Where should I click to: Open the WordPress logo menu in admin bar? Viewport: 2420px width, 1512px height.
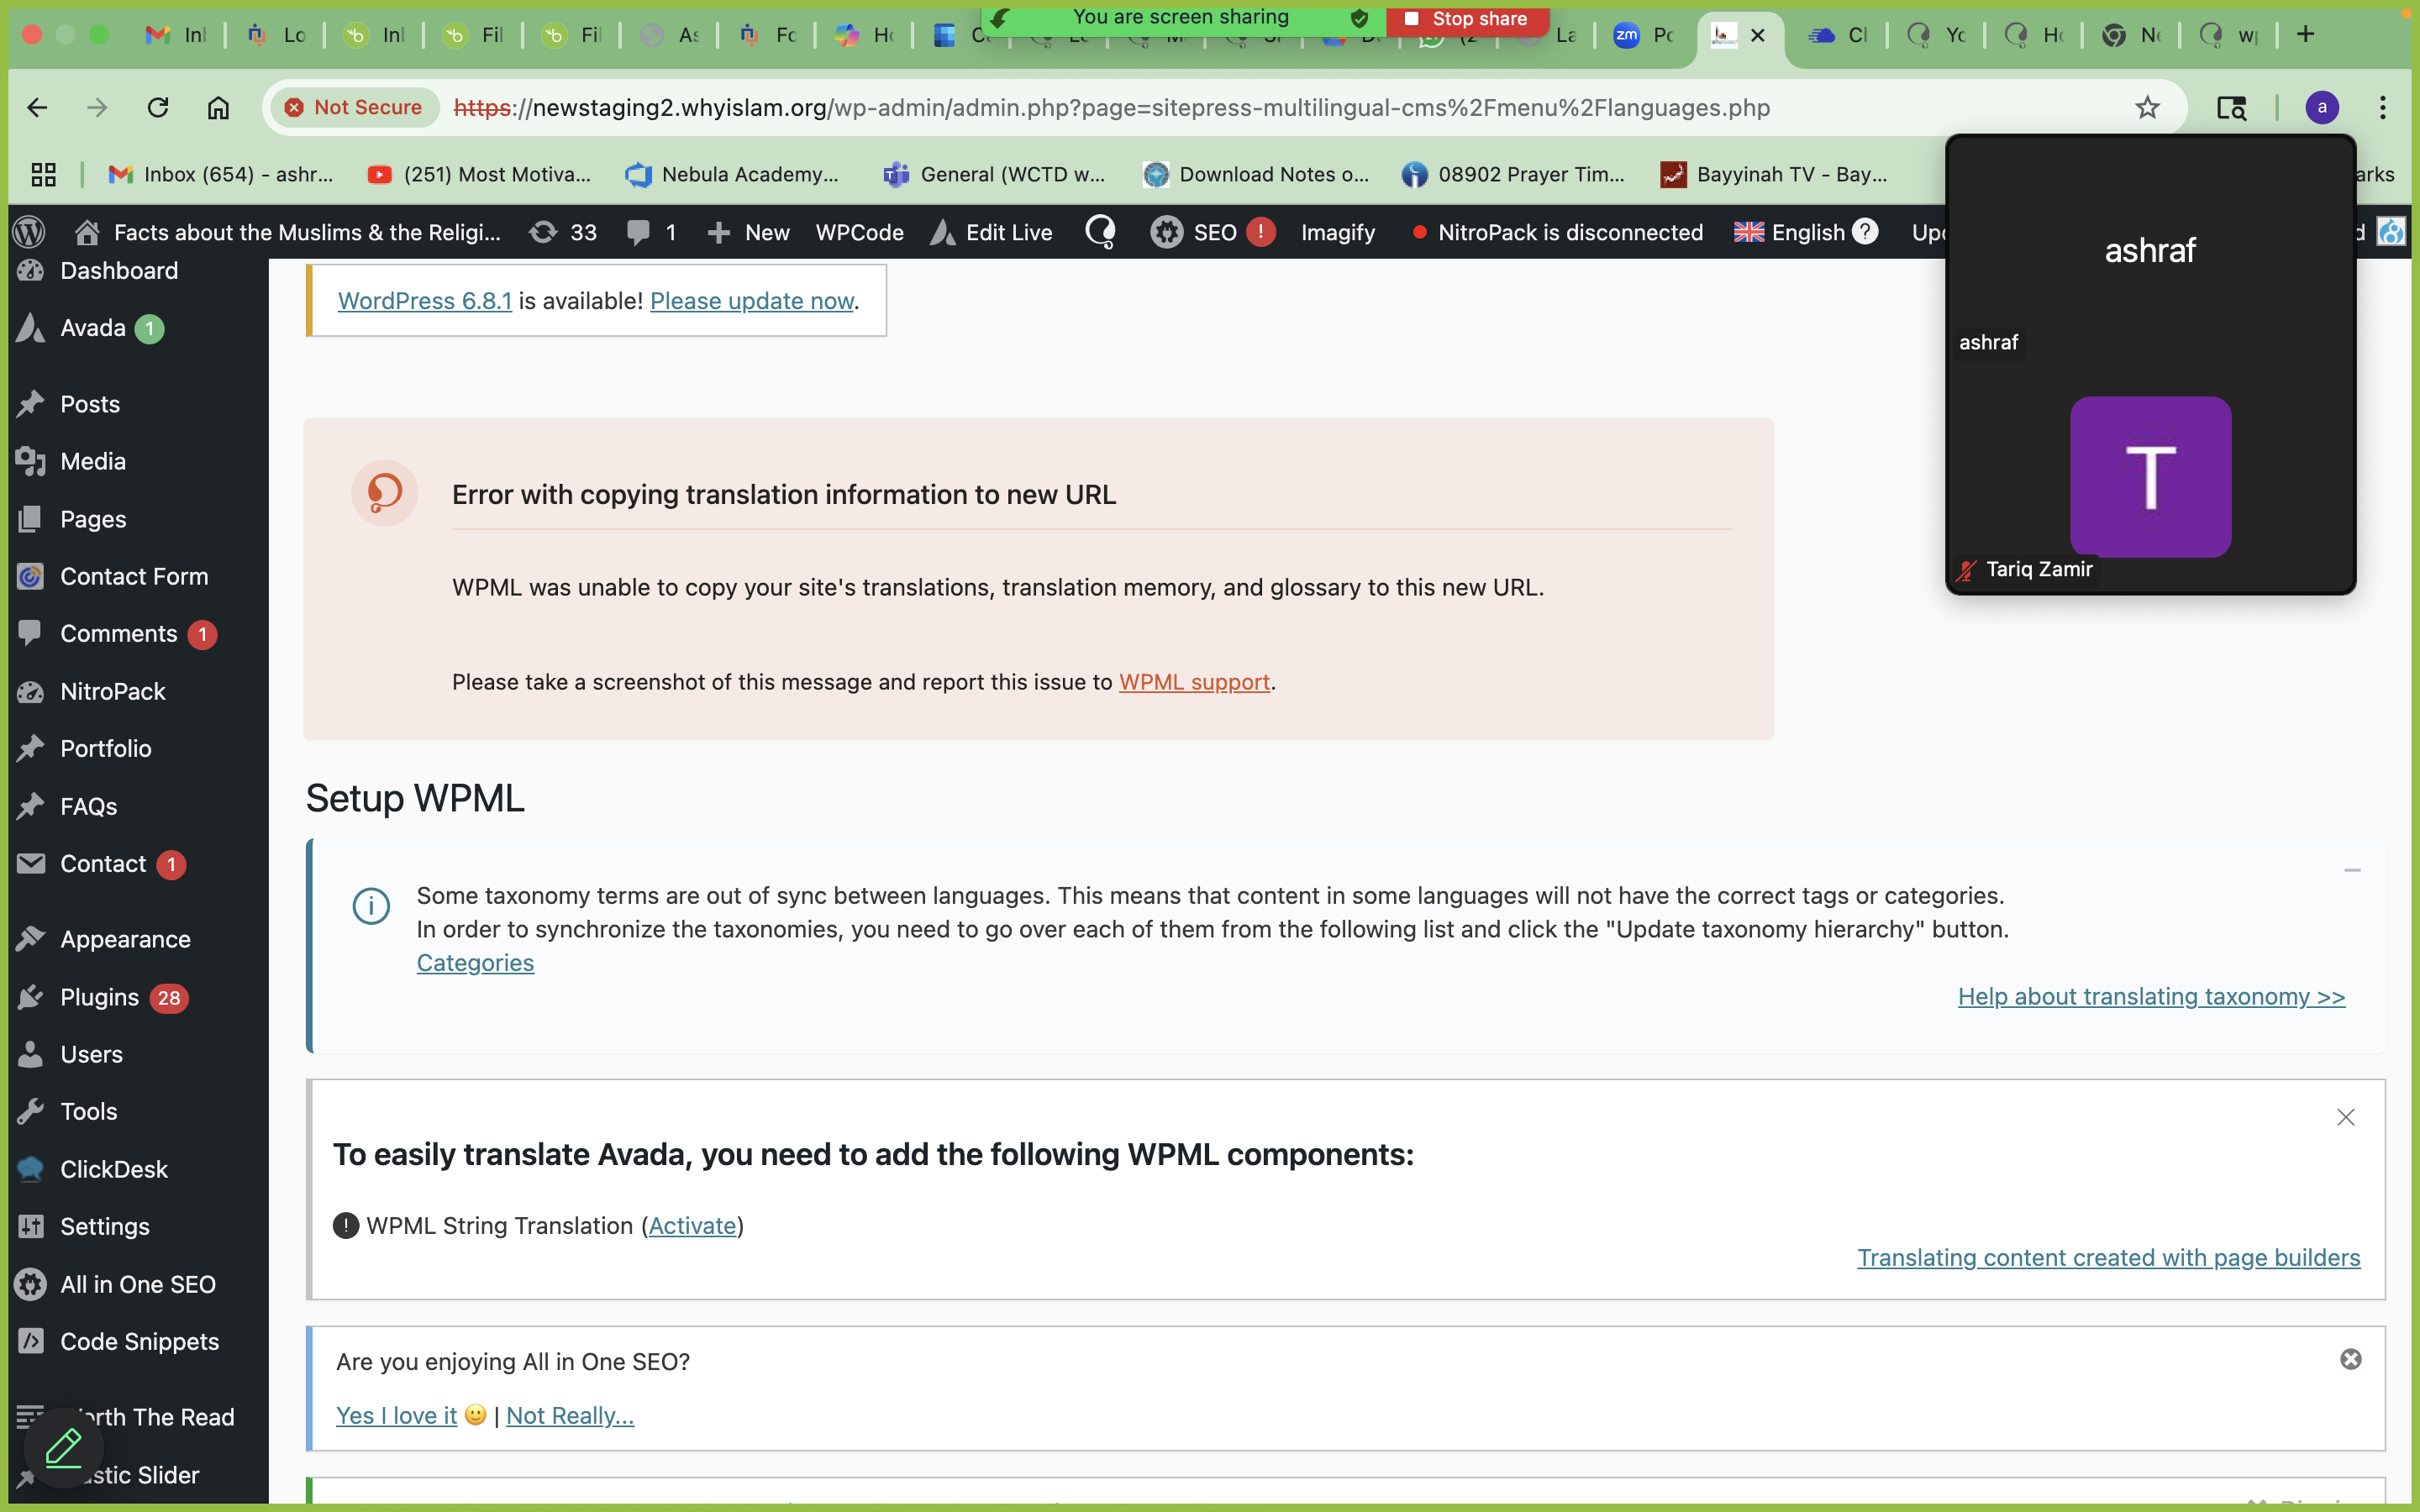[x=29, y=232]
